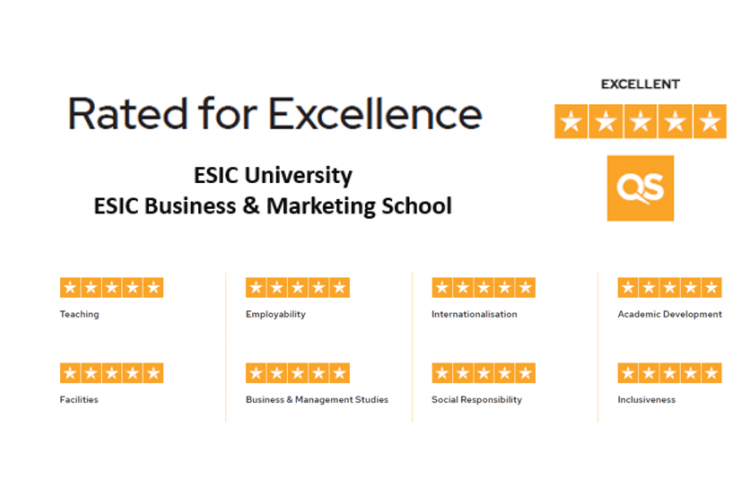The width and height of the screenshot is (731, 488).
Task: Click the ESIC University title text
Action: point(273,175)
